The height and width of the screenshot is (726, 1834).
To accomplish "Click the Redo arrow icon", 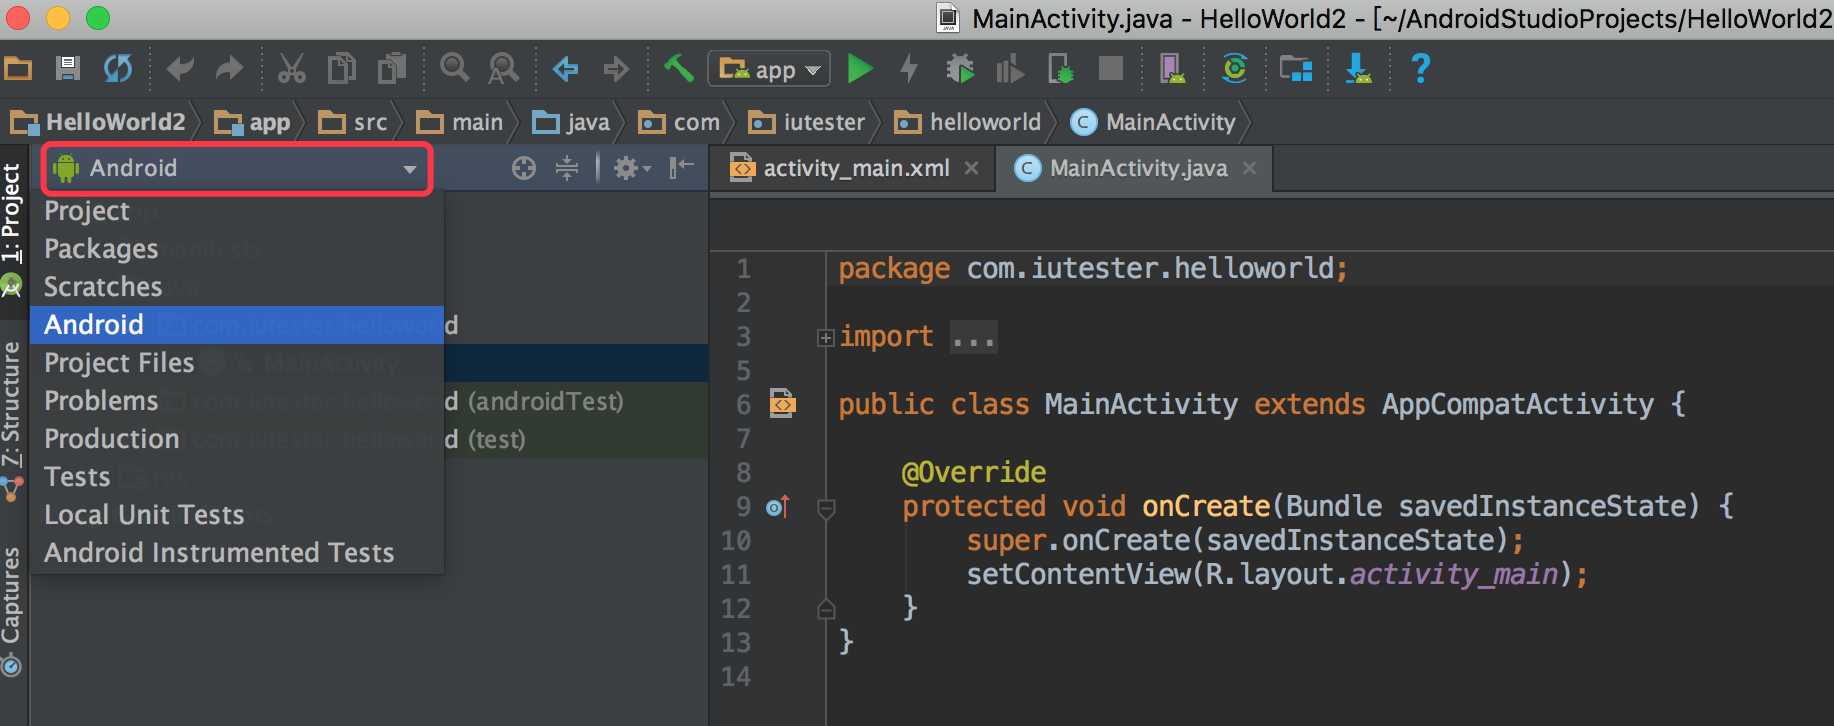I will pos(229,69).
